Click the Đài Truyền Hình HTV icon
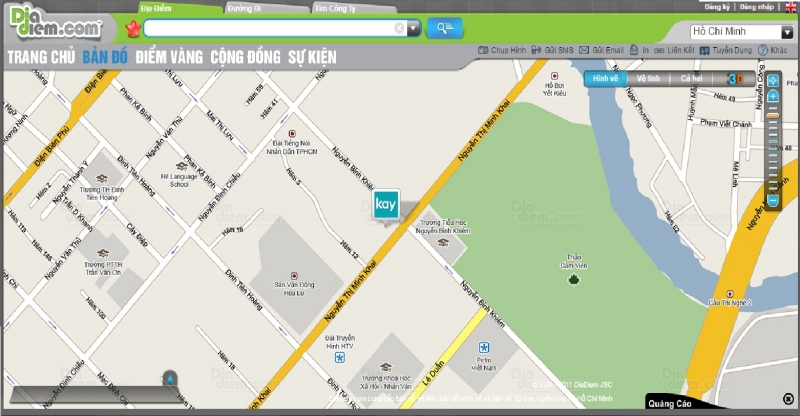The width and height of the screenshot is (800, 416). [340, 358]
